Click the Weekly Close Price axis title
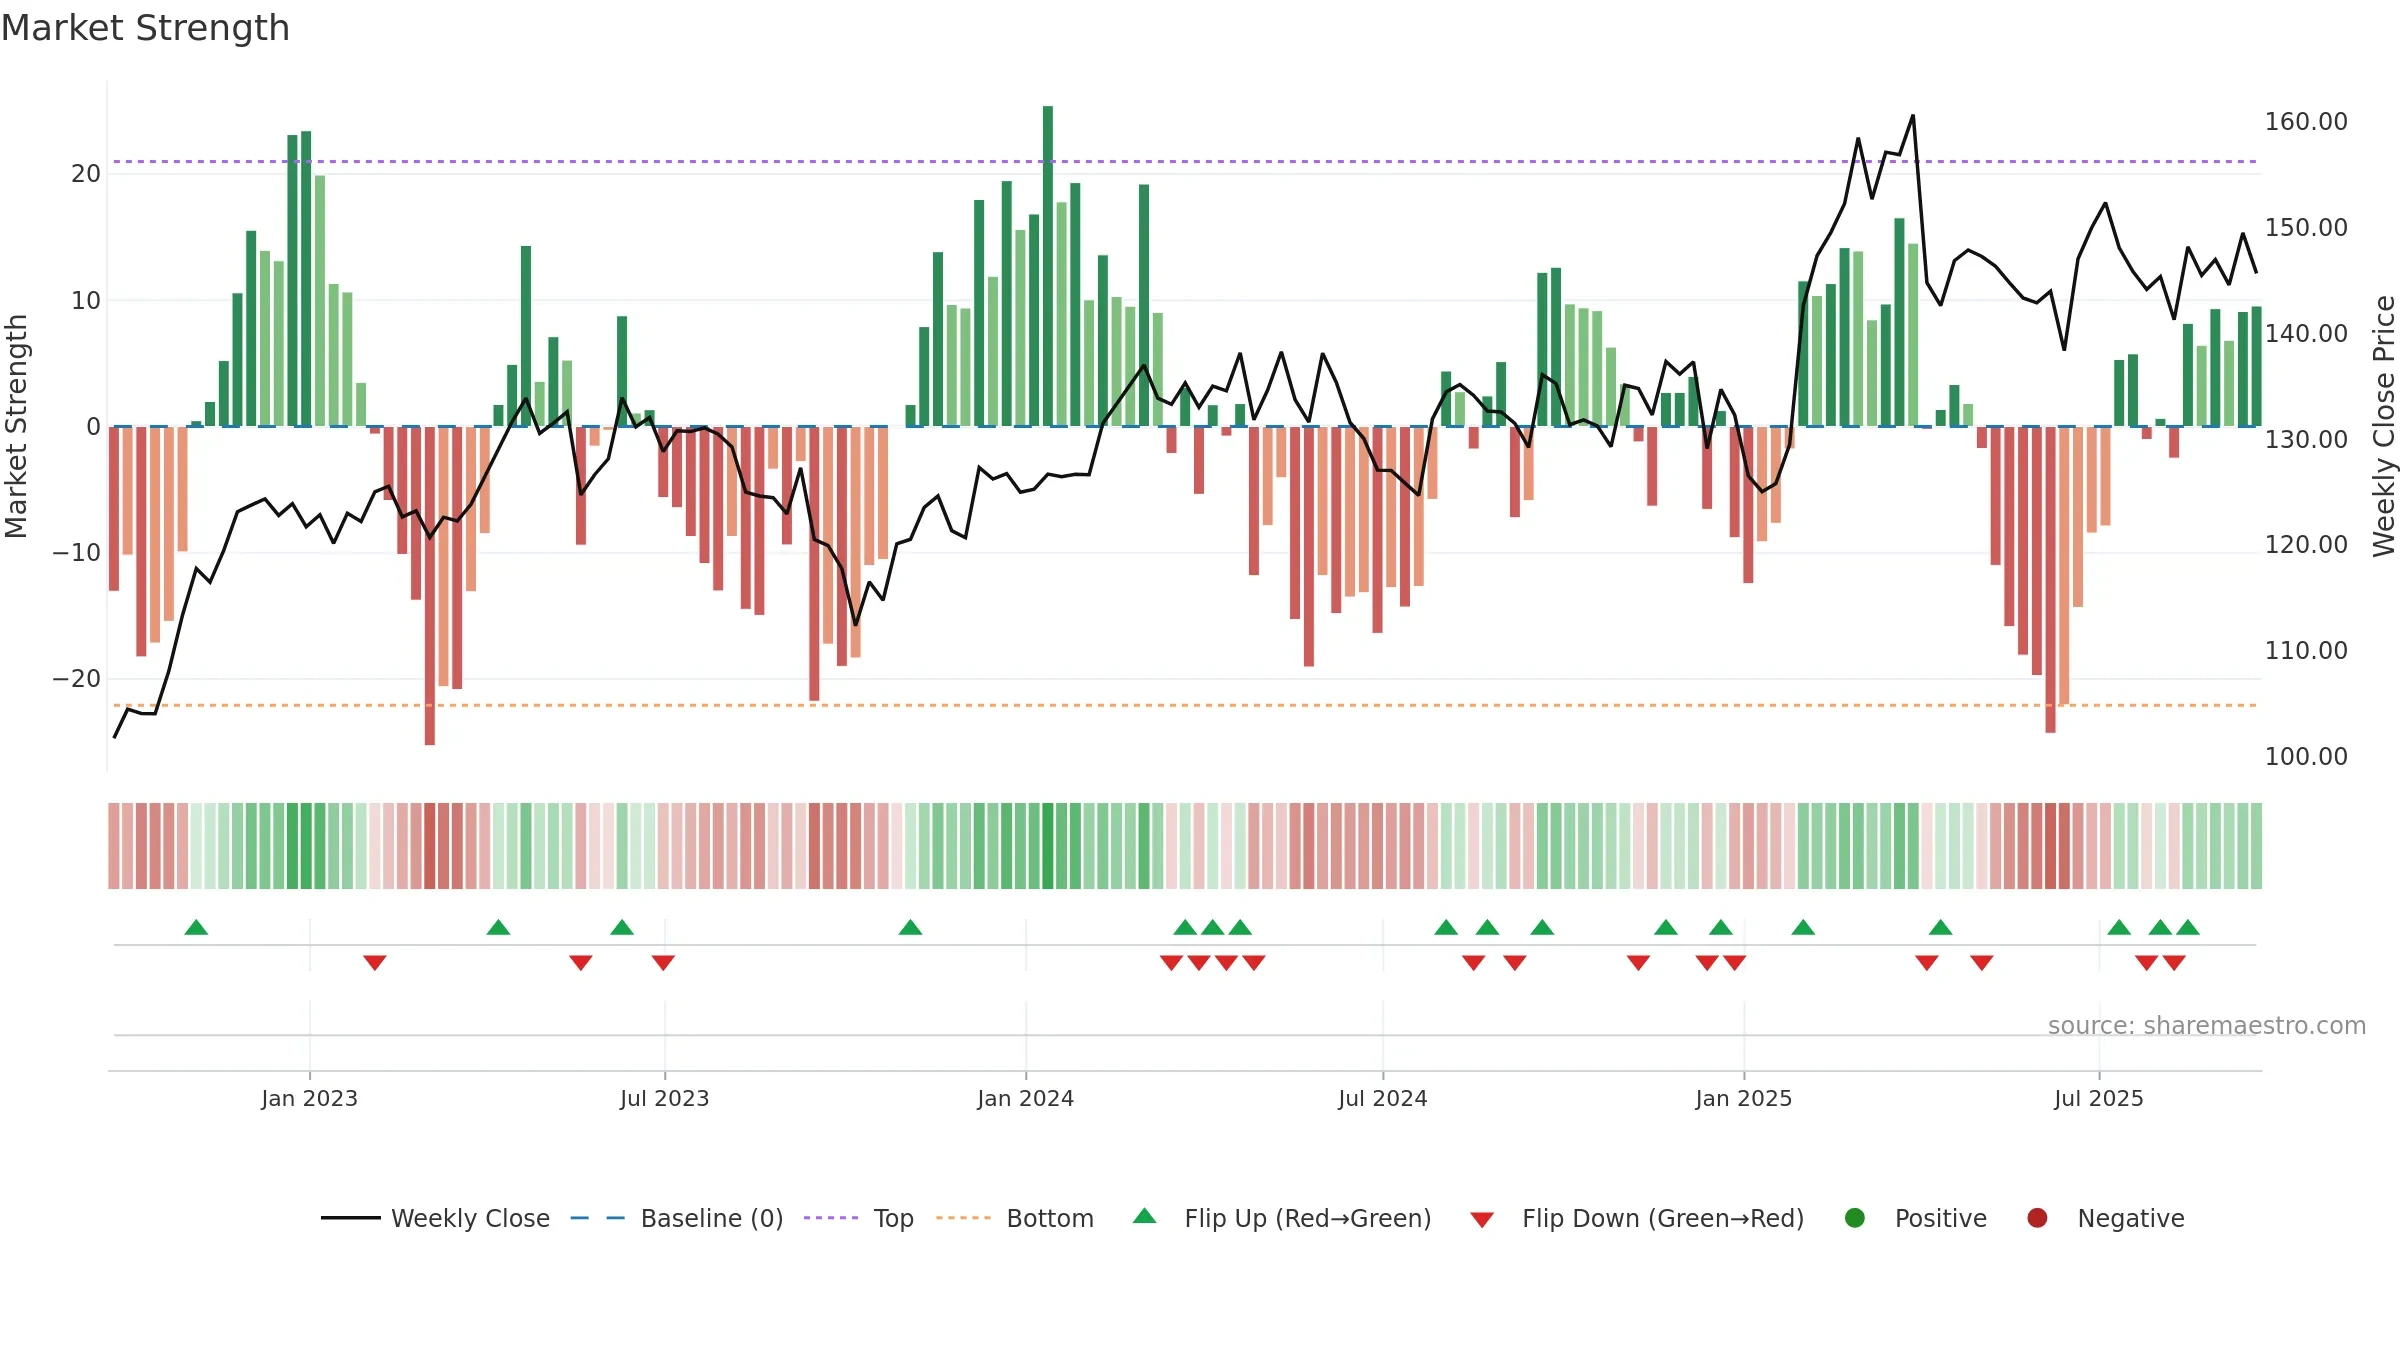The width and height of the screenshot is (2400, 1350). click(2384, 426)
